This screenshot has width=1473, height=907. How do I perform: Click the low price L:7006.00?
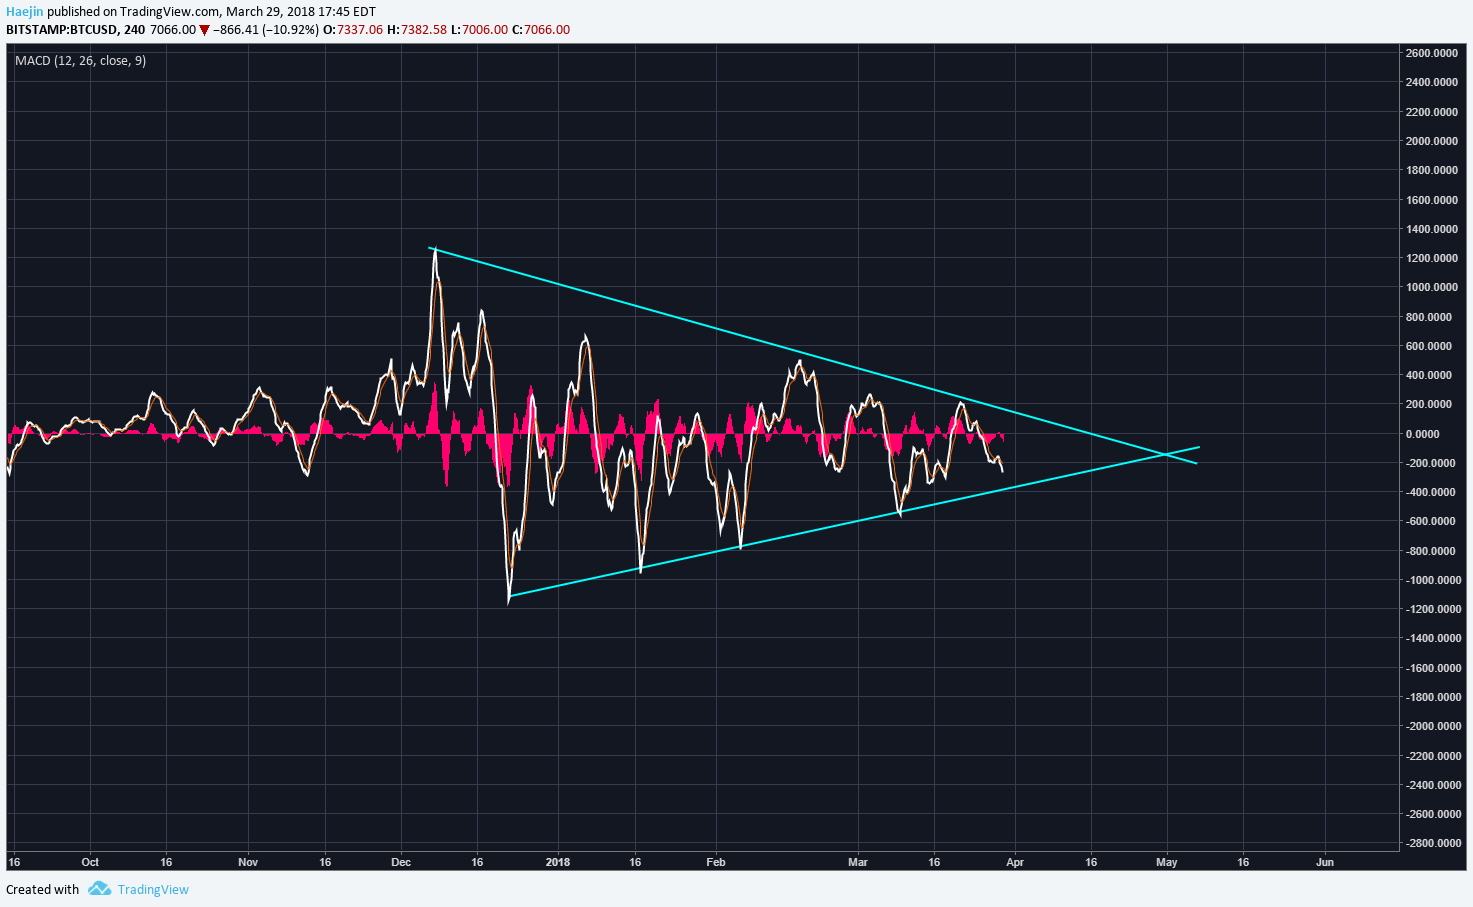[x=479, y=30]
